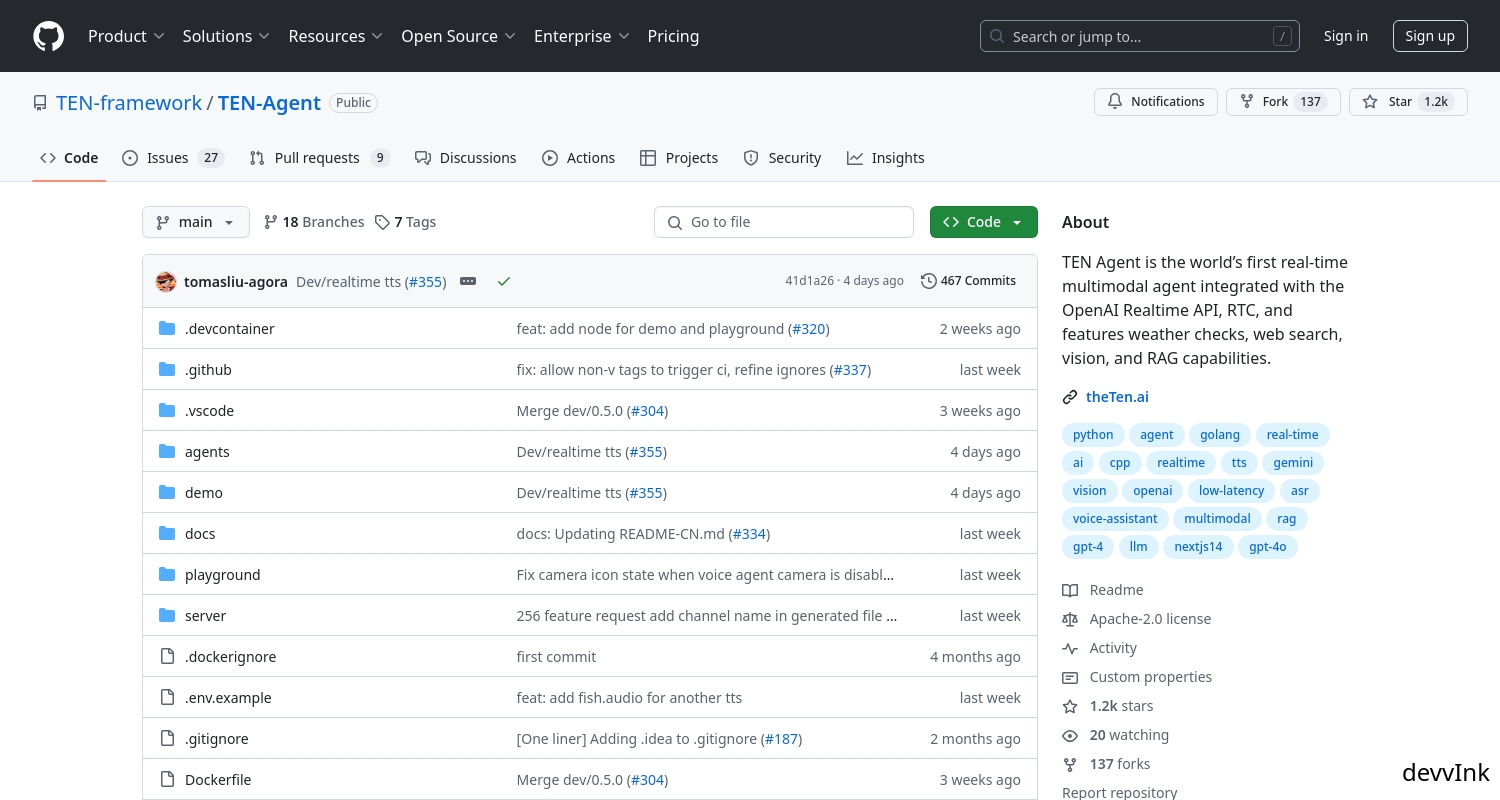Click the Search or jump to field
Image resolution: width=1500 pixels, height=800 pixels.
[x=1140, y=36]
